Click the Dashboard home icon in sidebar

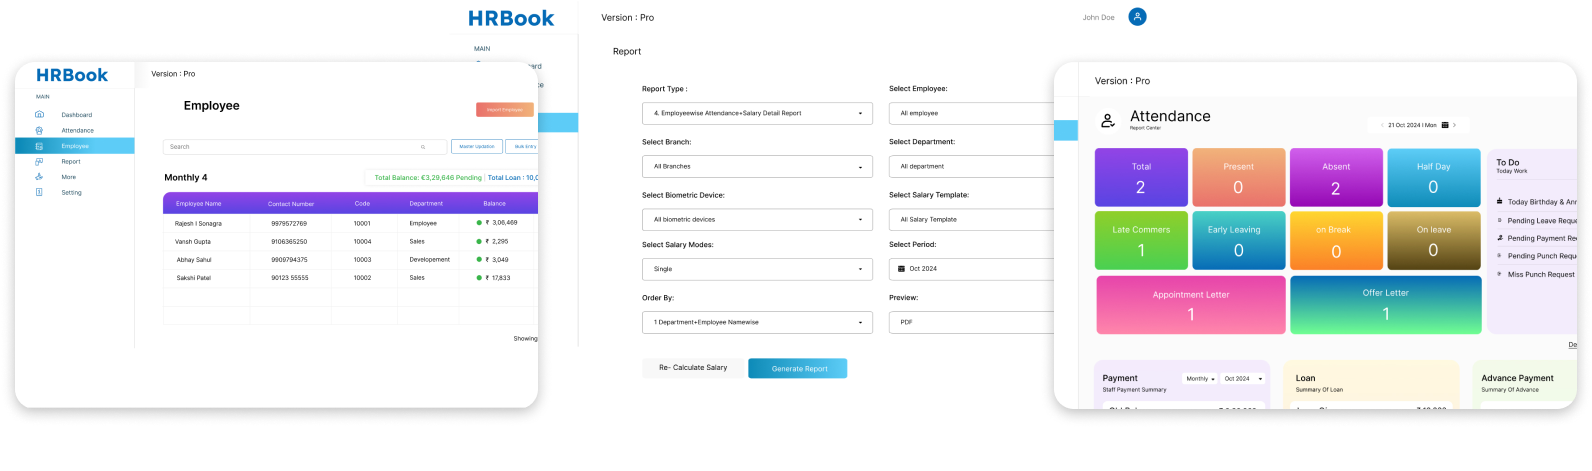tap(39, 115)
